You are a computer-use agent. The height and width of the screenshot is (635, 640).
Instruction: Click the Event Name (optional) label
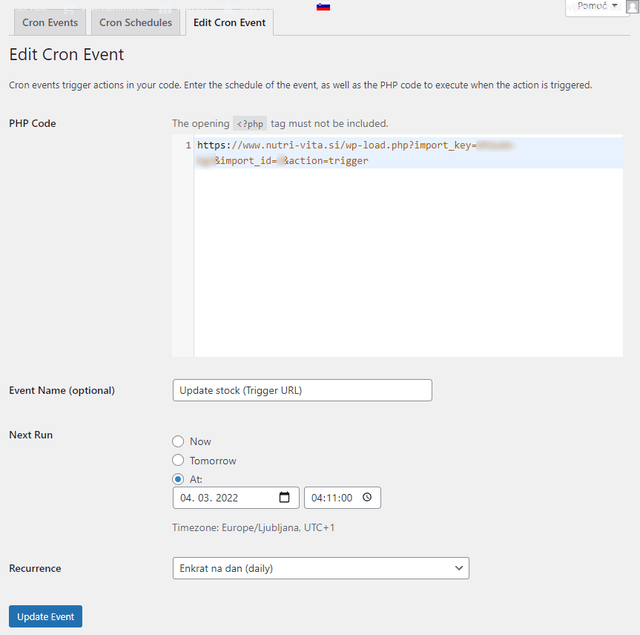point(62,390)
